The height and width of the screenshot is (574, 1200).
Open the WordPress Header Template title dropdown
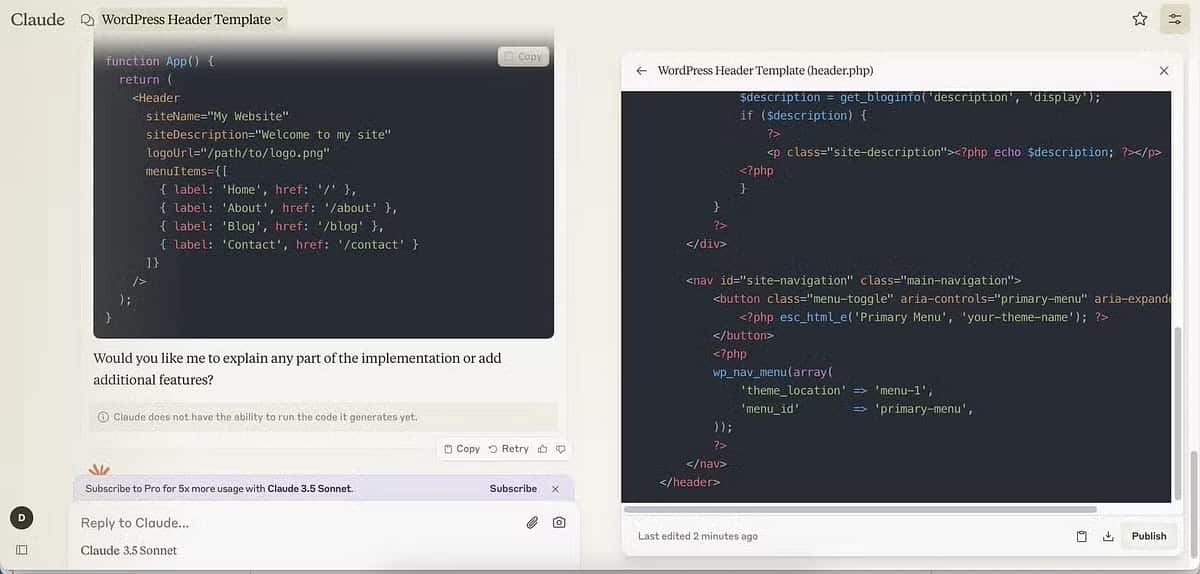[x=193, y=19]
